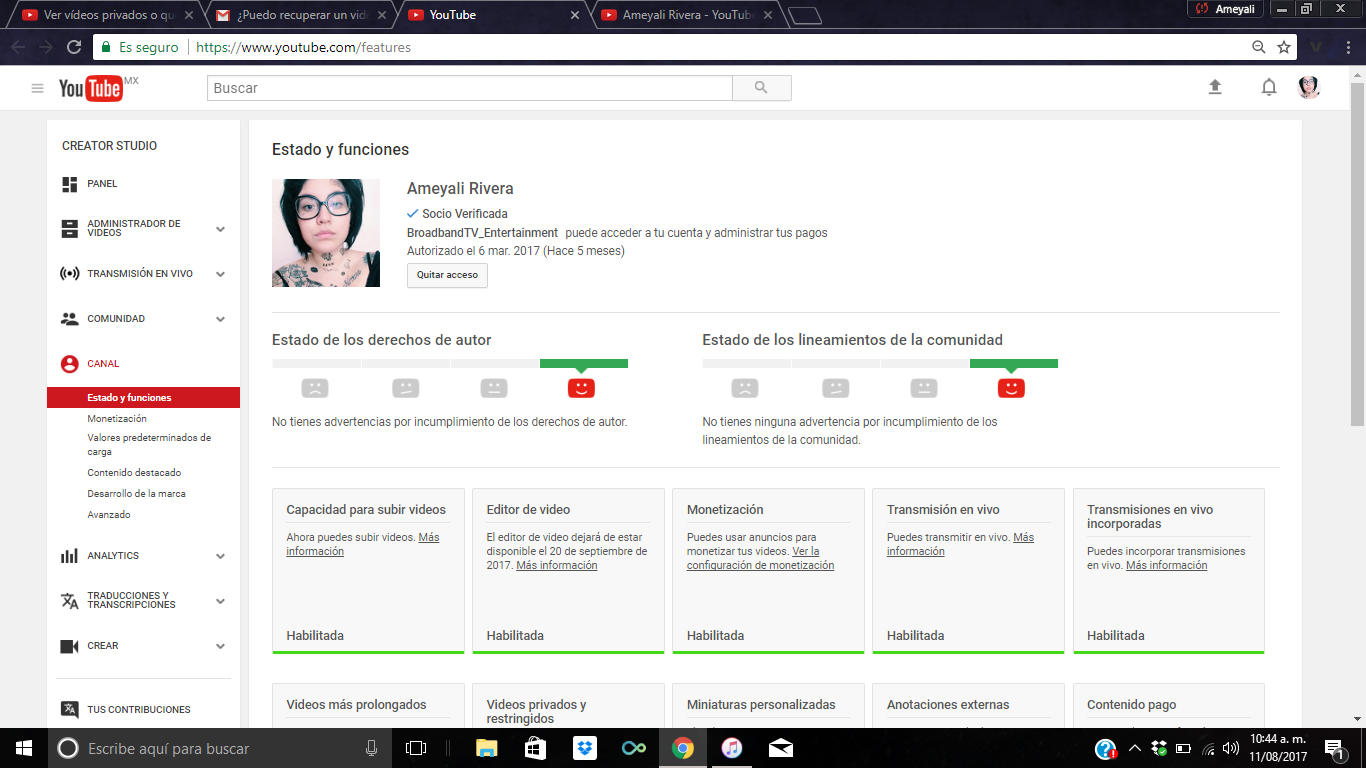The width and height of the screenshot is (1366, 768).
Task: Open File Explorer from the taskbar
Action: [x=487, y=748]
